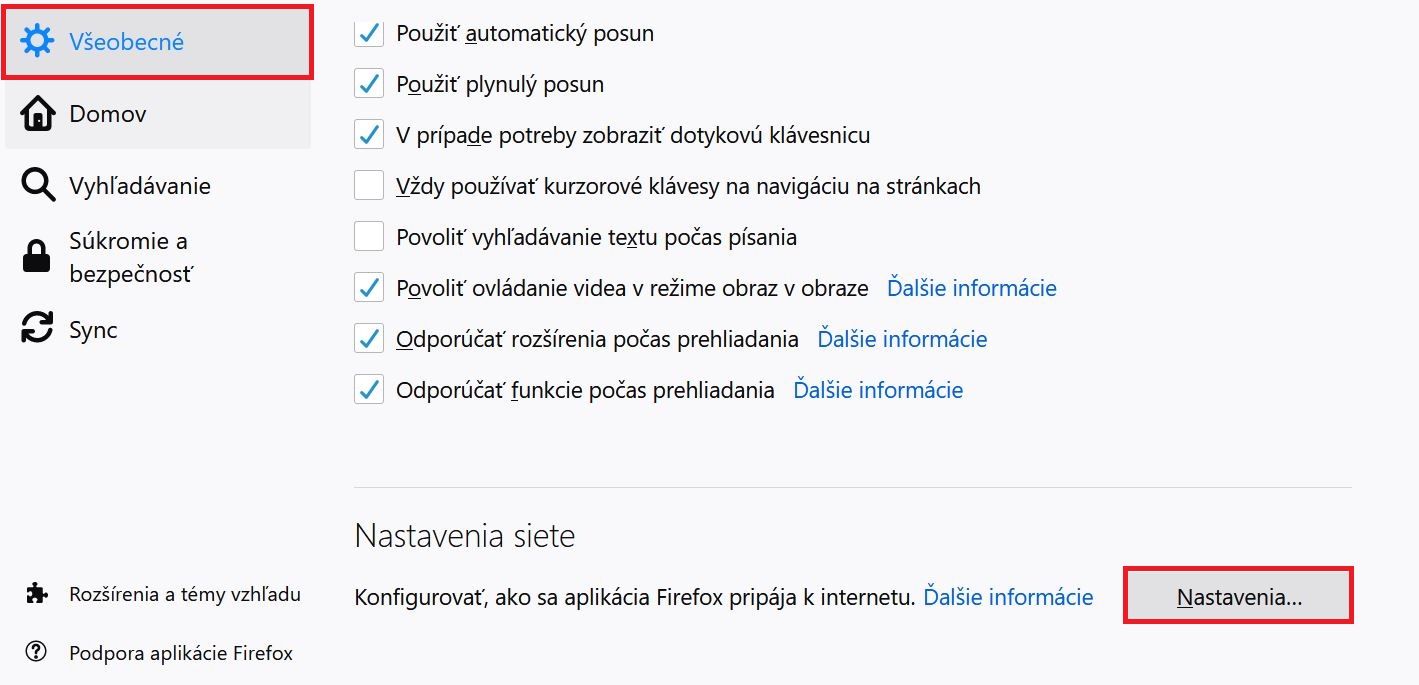Click the puzzle piece extensions icon

pos(37,594)
